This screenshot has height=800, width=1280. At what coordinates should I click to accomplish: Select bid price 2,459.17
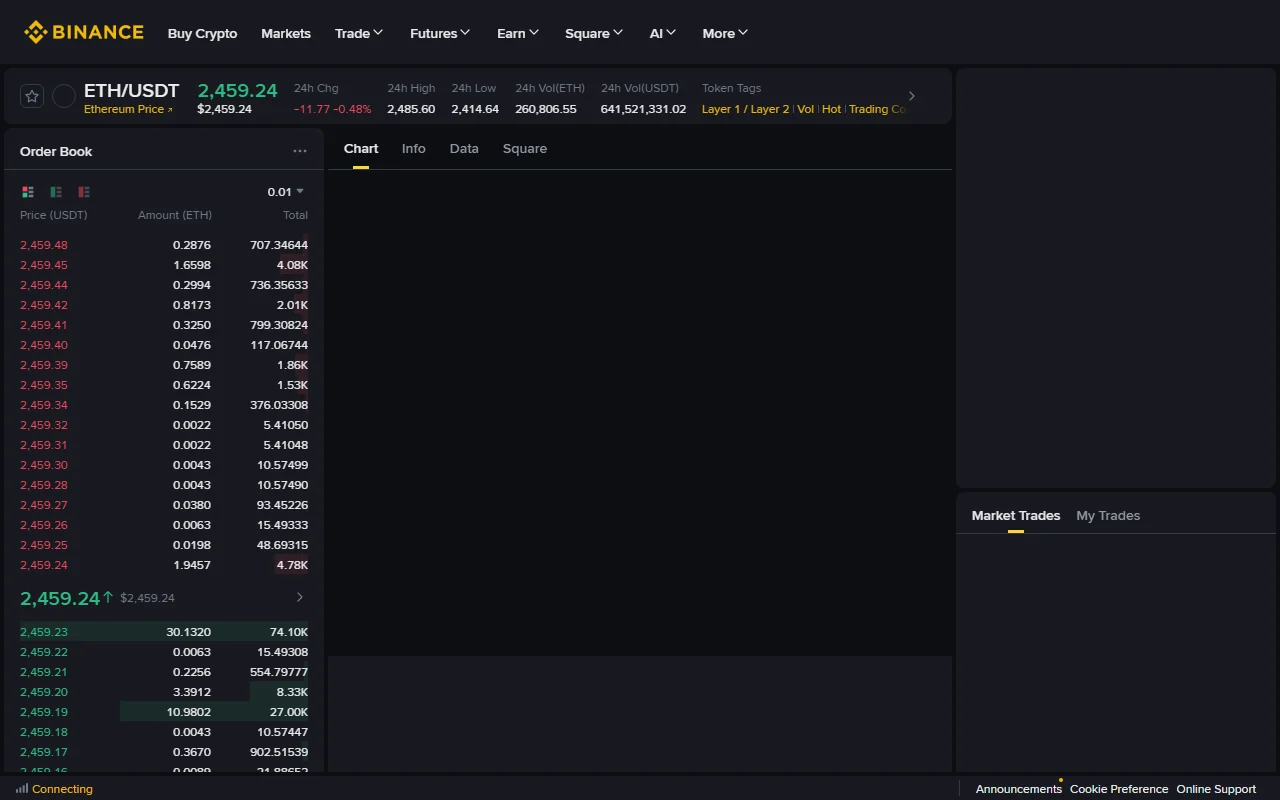coord(44,752)
